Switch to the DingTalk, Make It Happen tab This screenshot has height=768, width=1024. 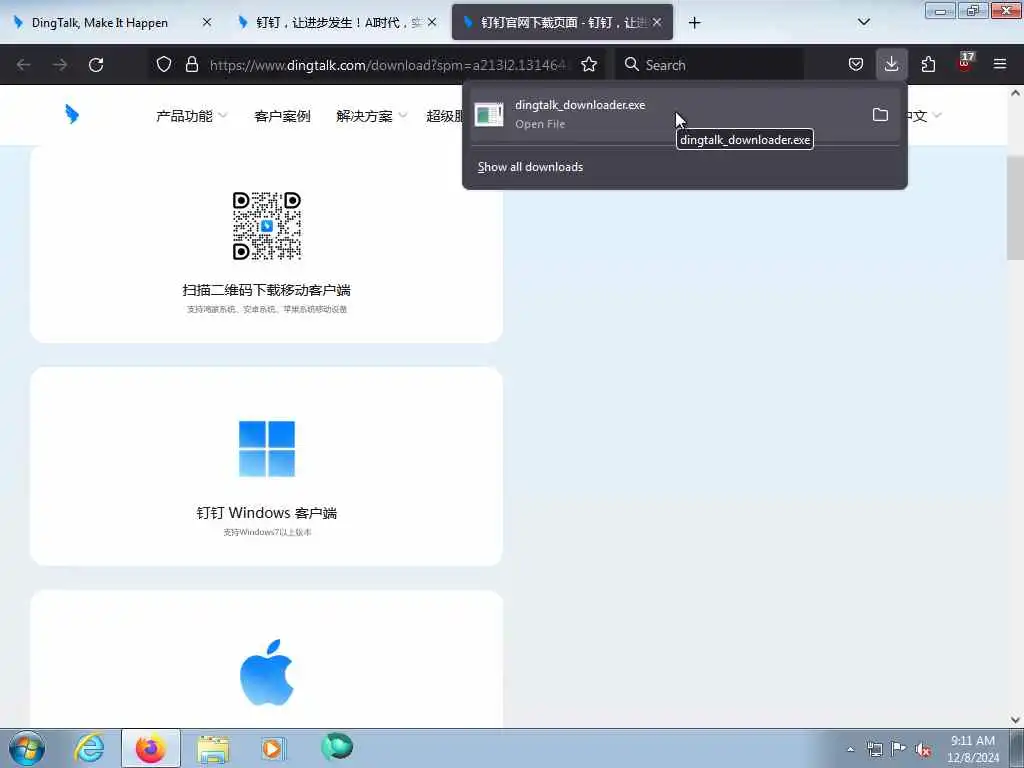point(100,23)
